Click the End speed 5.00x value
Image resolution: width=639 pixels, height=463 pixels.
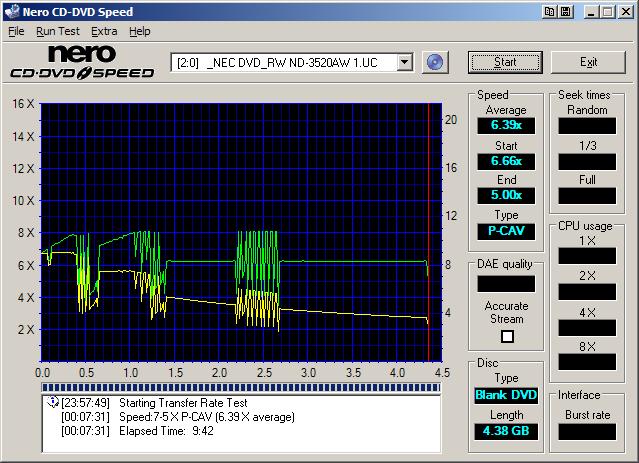506,195
